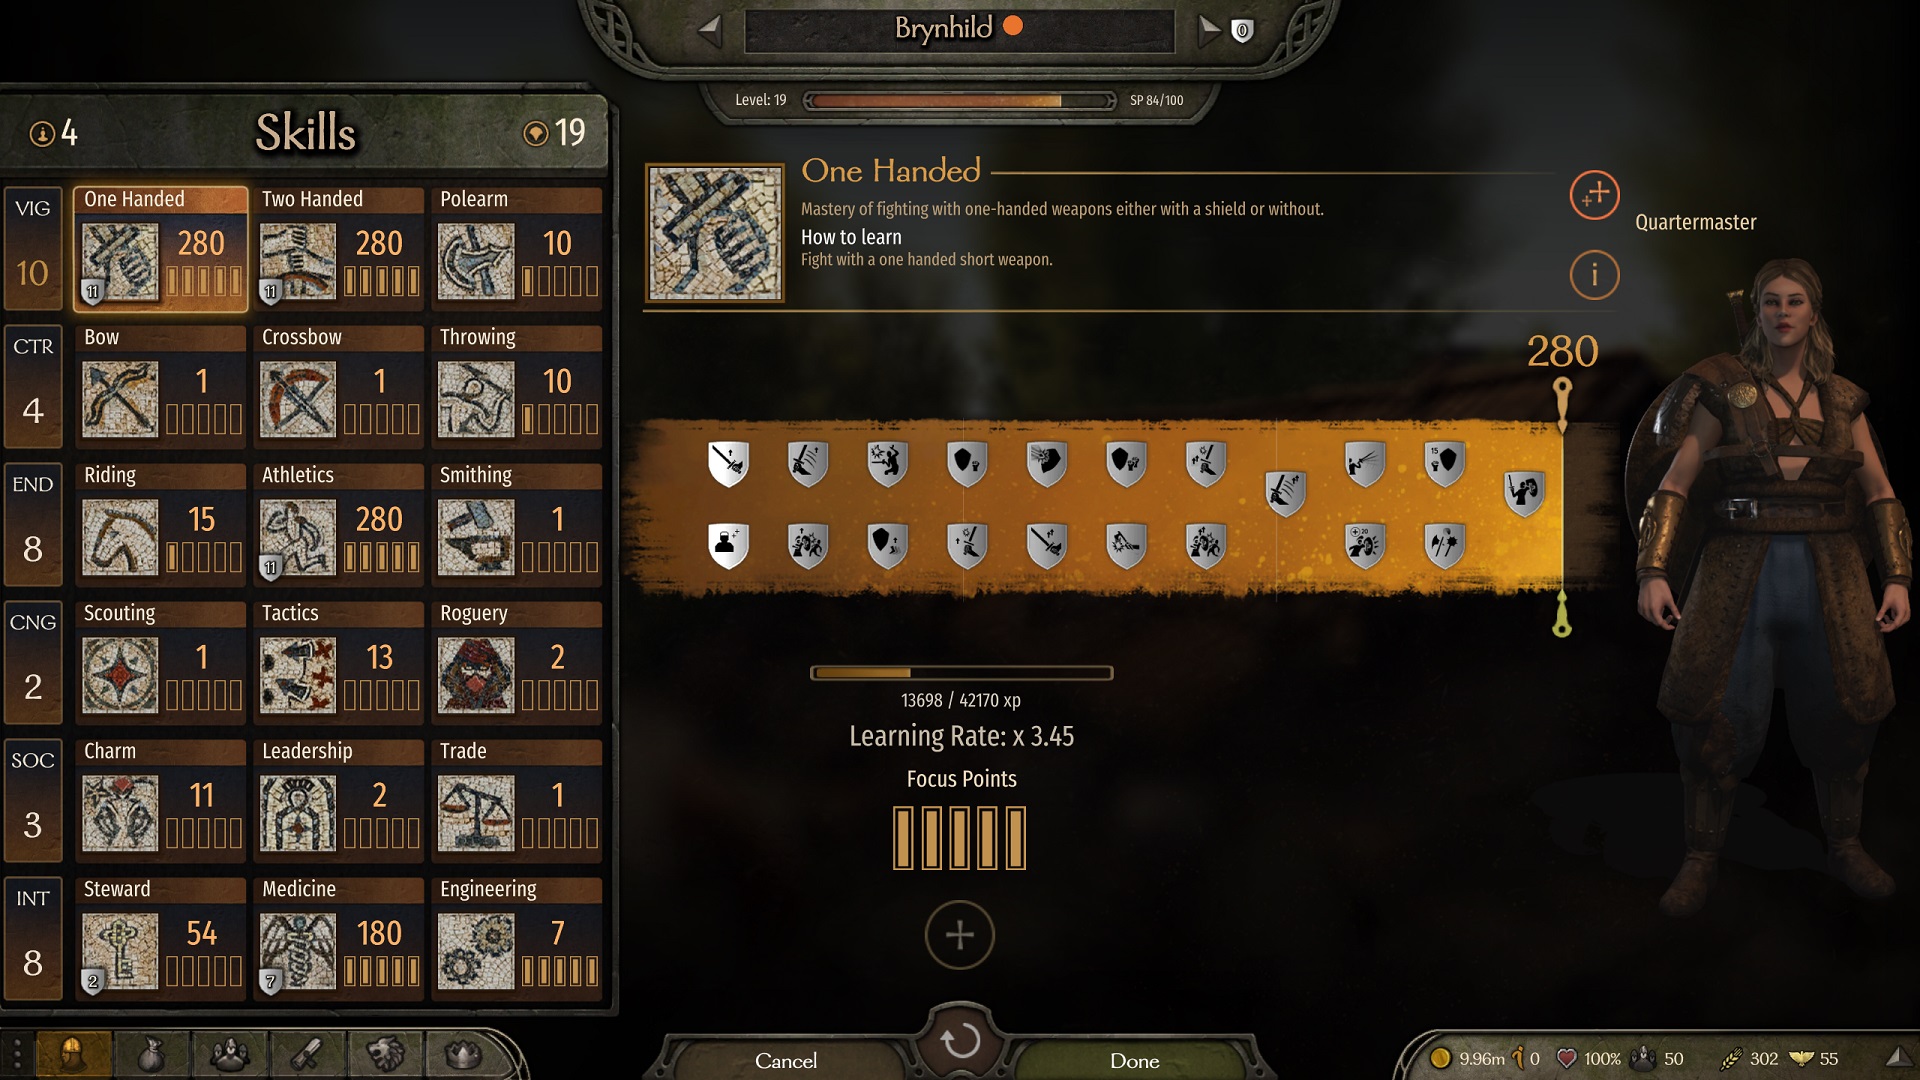This screenshot has width=1920, height=1080.
Task: Select the Two Handed skill icon
Action: (x=298, y=262)
